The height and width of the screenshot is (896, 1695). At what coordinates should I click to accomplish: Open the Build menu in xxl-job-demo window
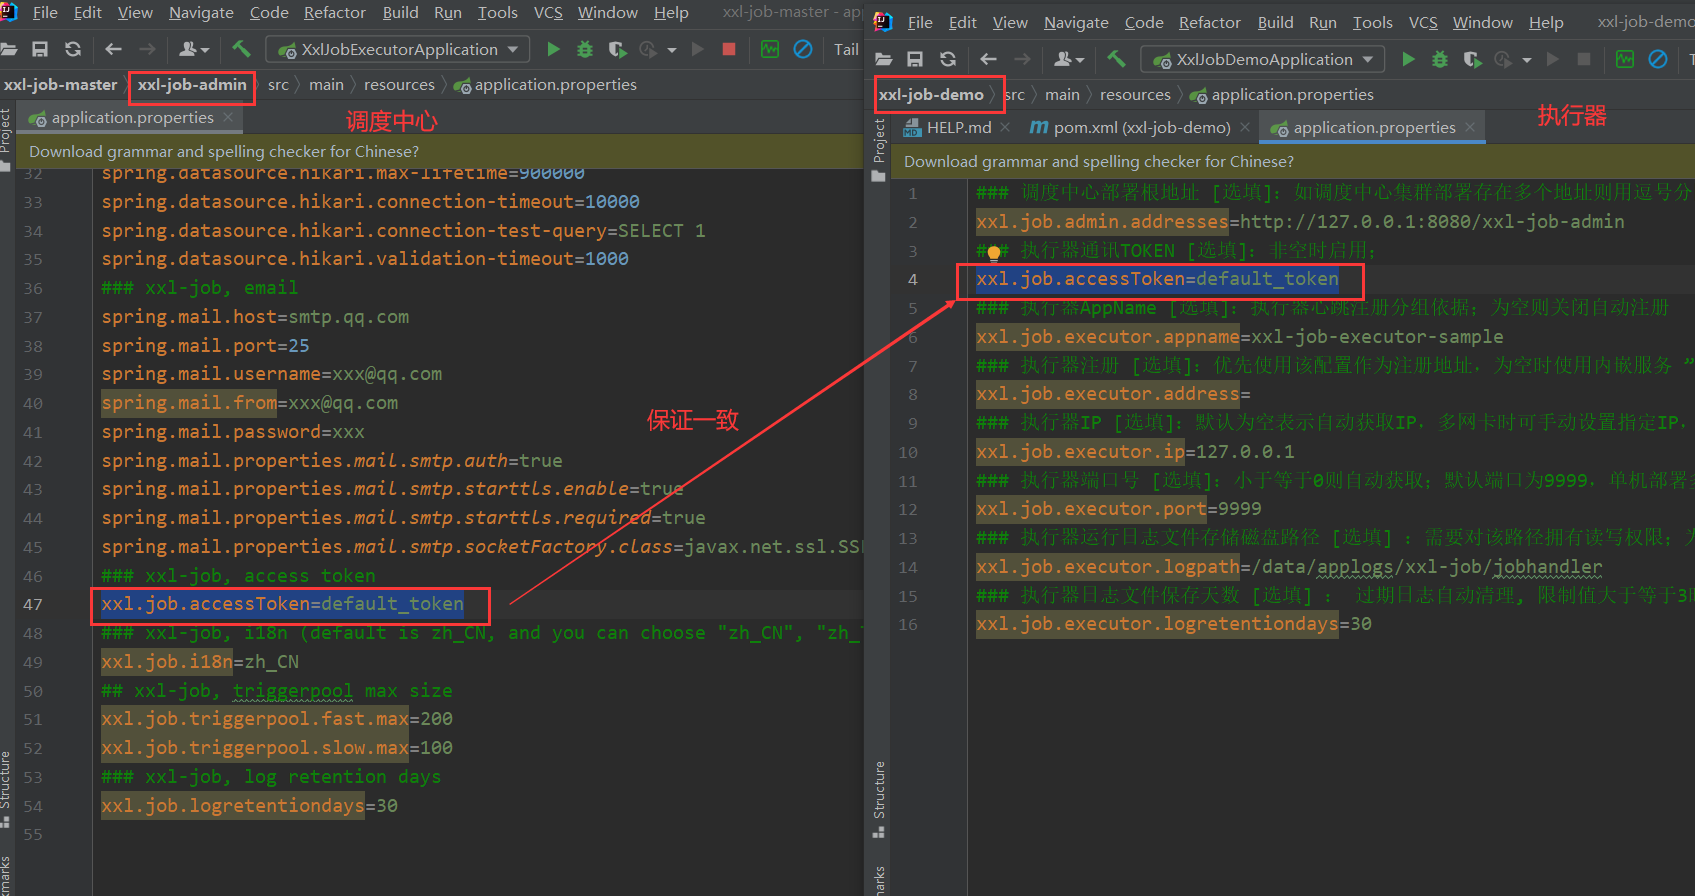[1275, 22]
